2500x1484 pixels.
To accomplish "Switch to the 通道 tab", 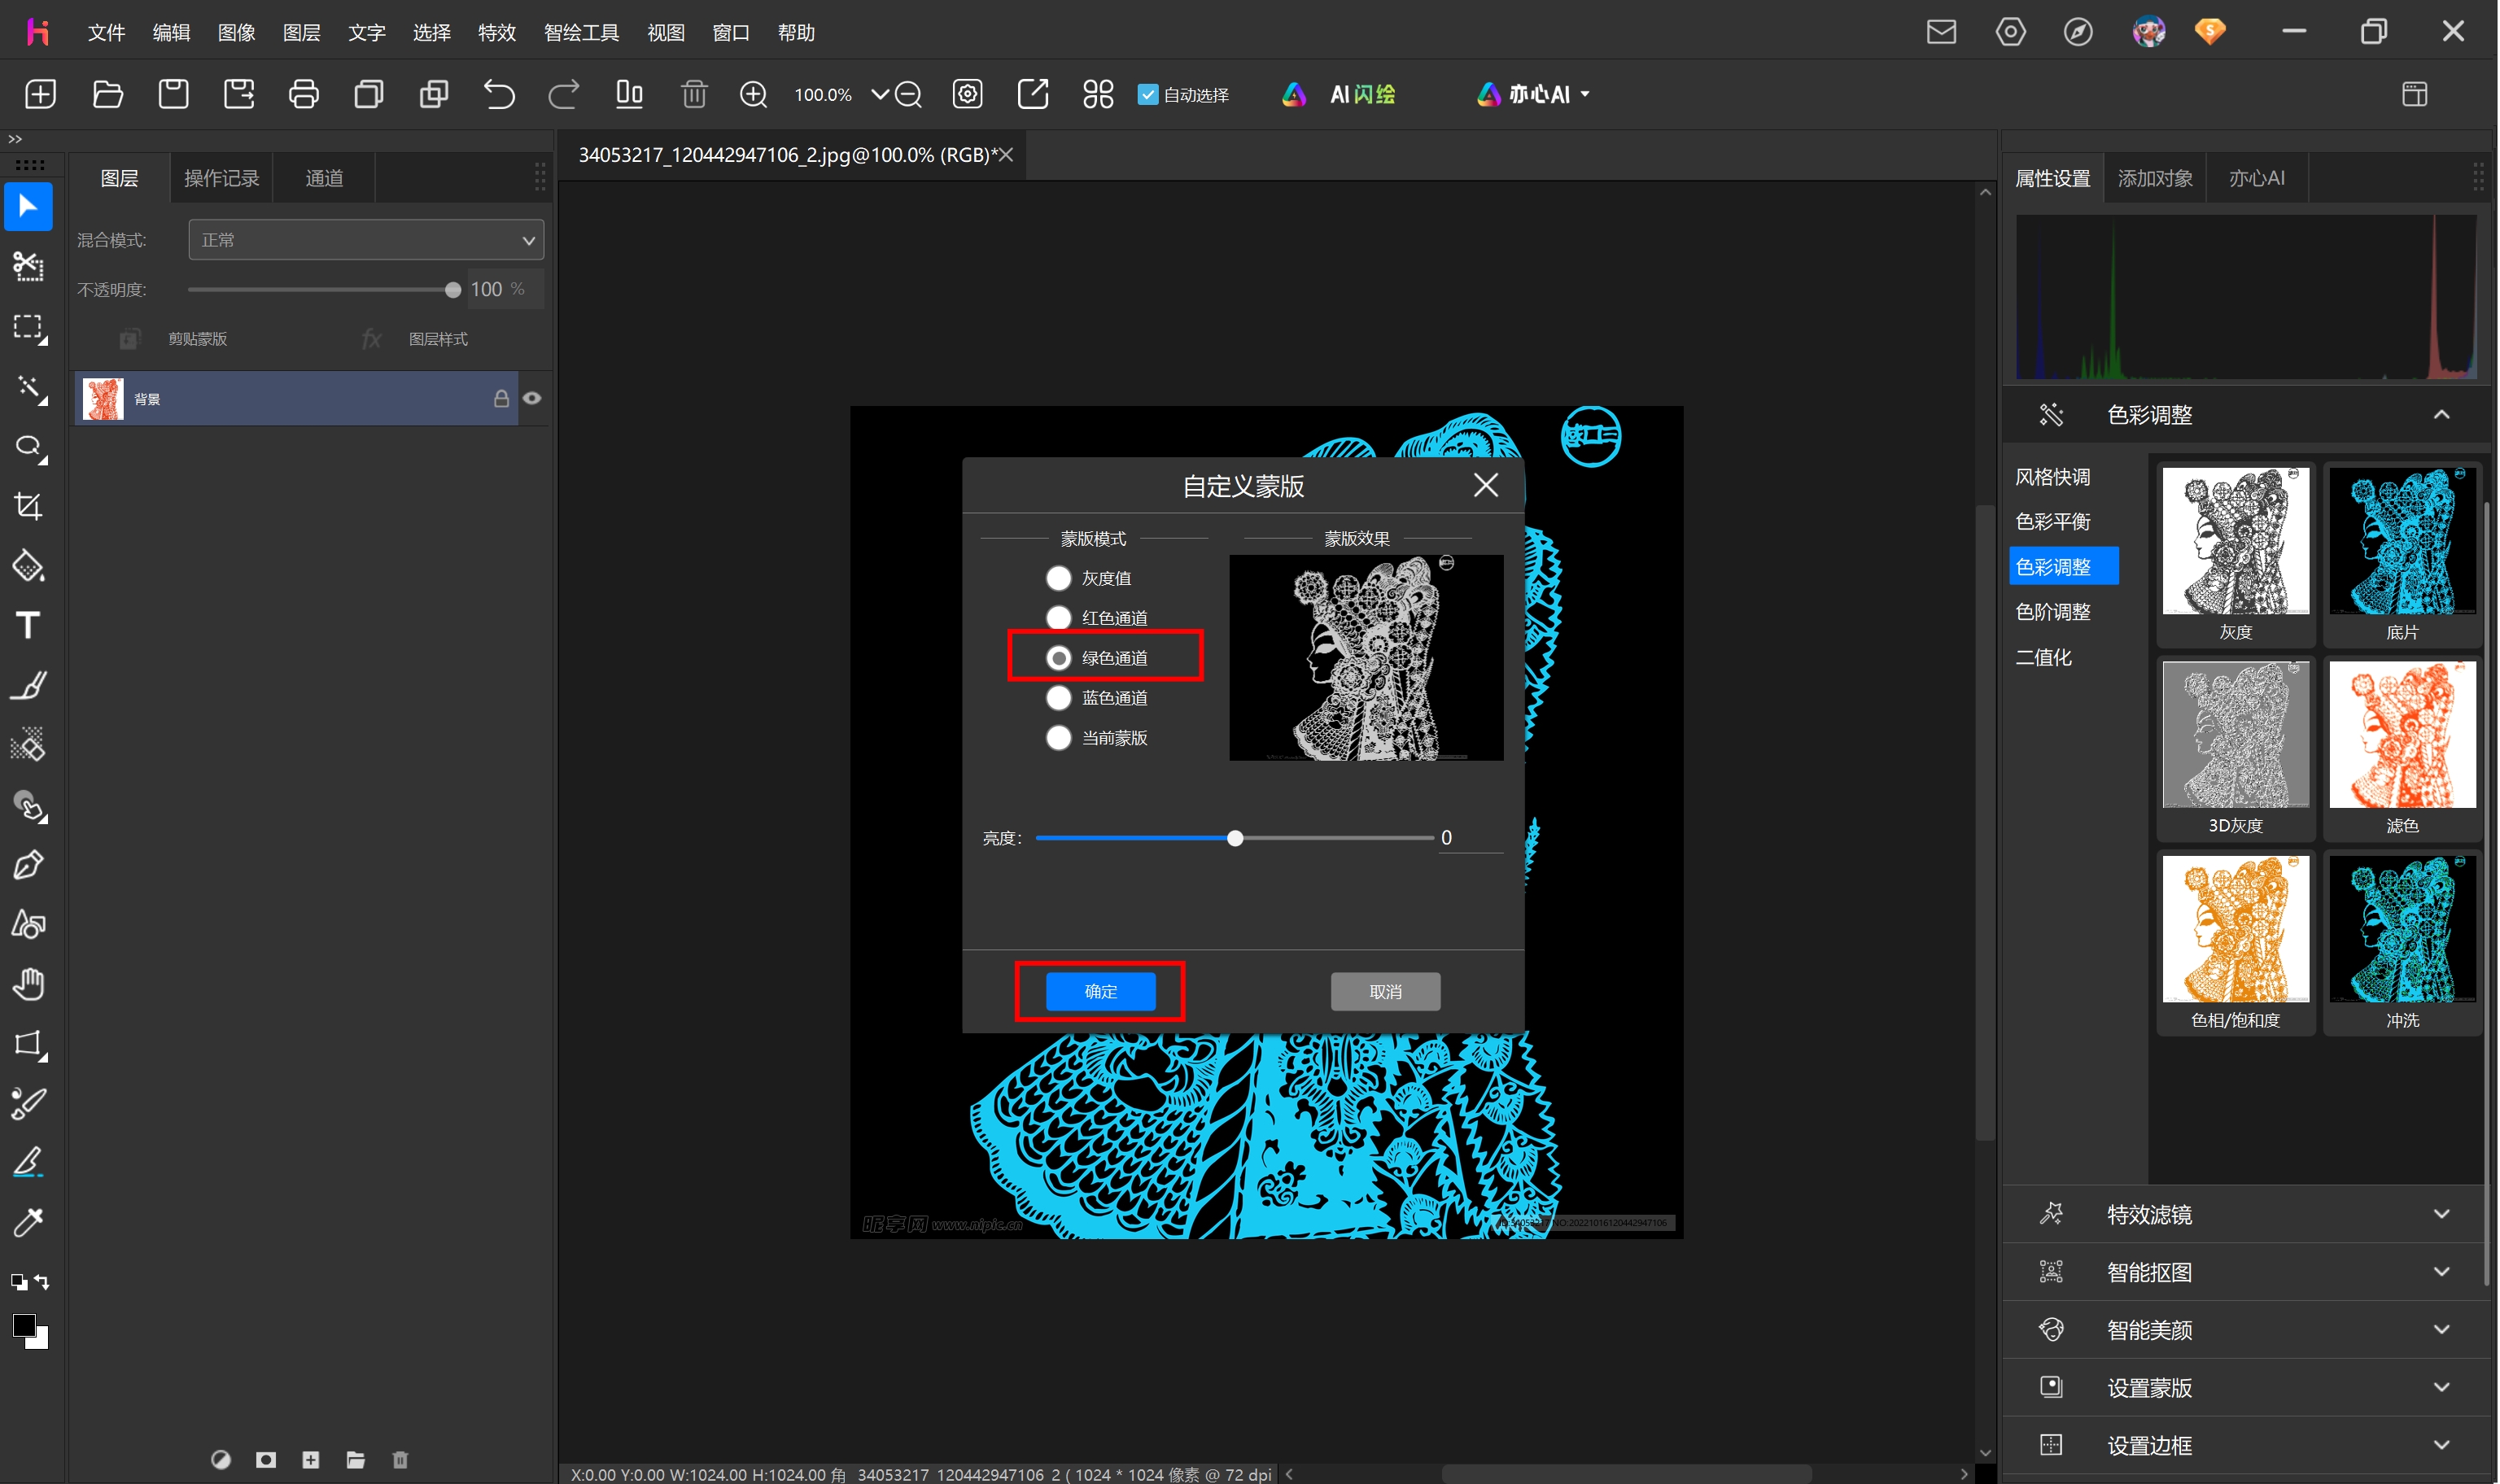I will click(x=324, y=178).
